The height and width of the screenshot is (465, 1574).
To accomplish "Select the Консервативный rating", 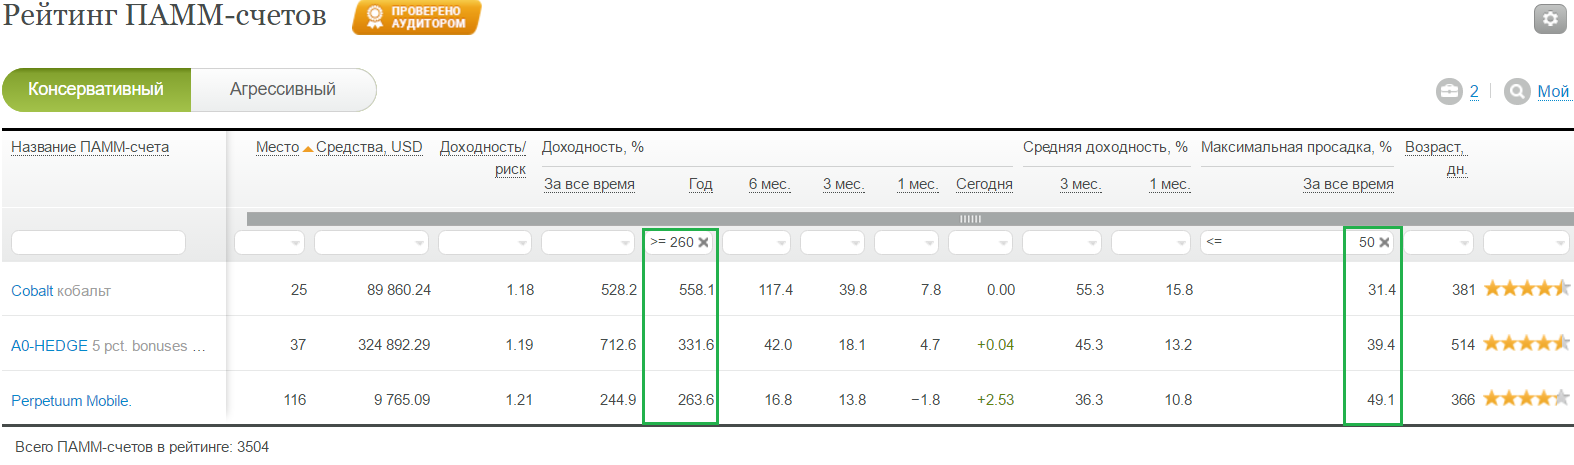I will point(96,89).
